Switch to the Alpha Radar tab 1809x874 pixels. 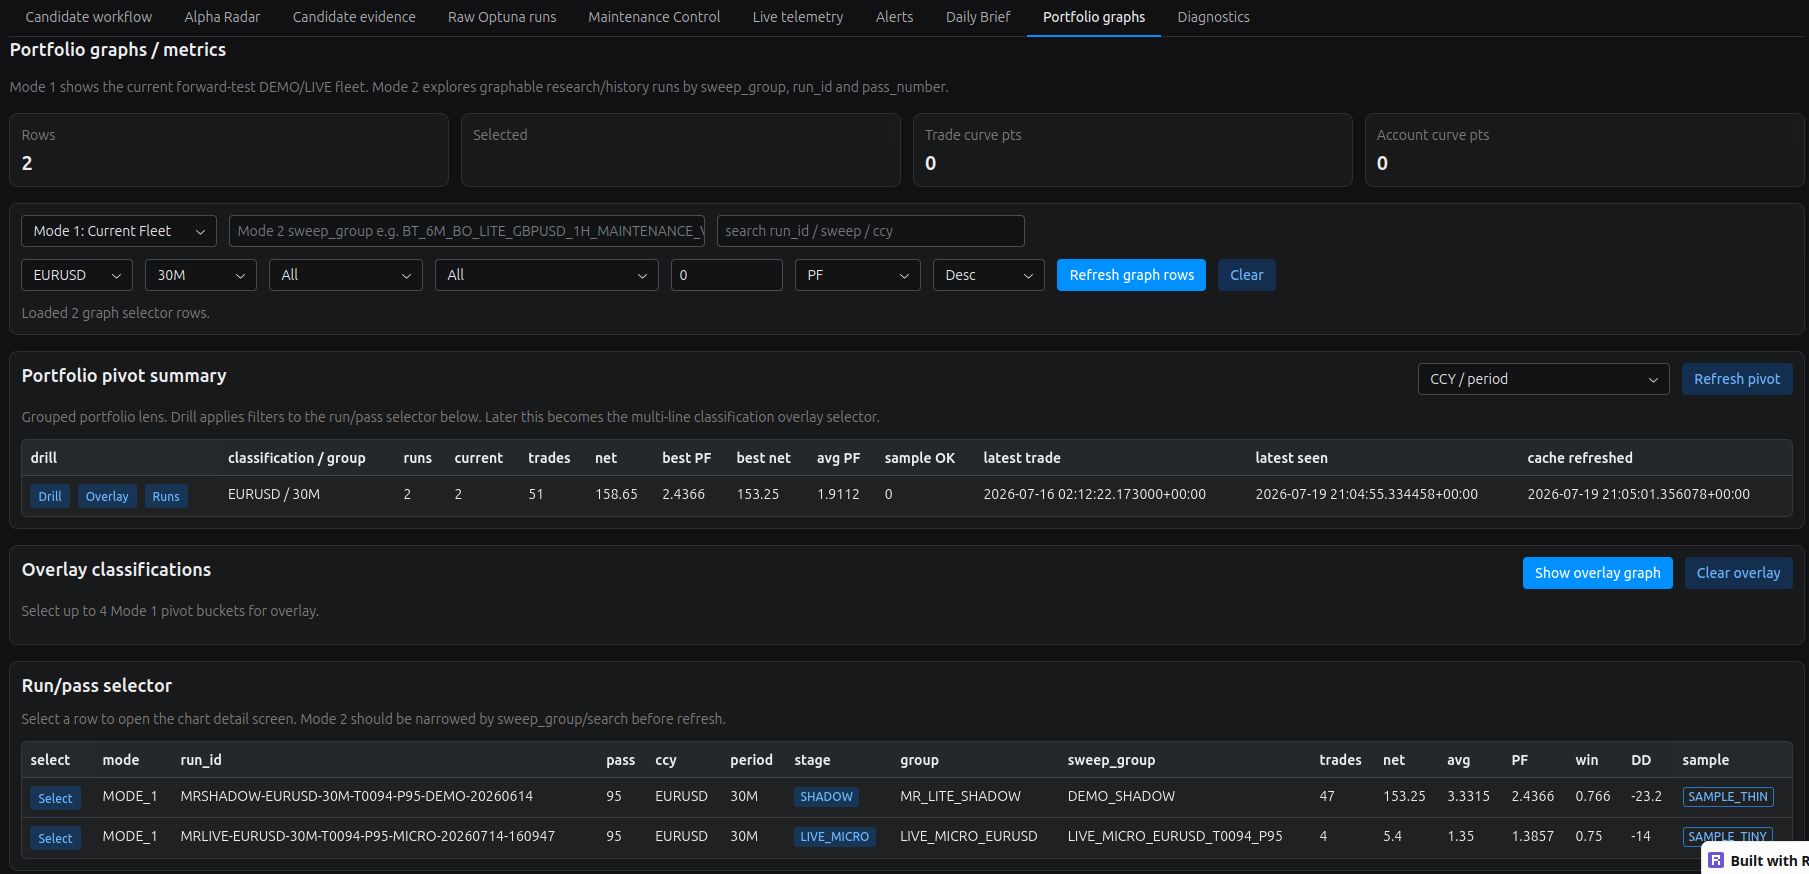(x=222, y=17)
